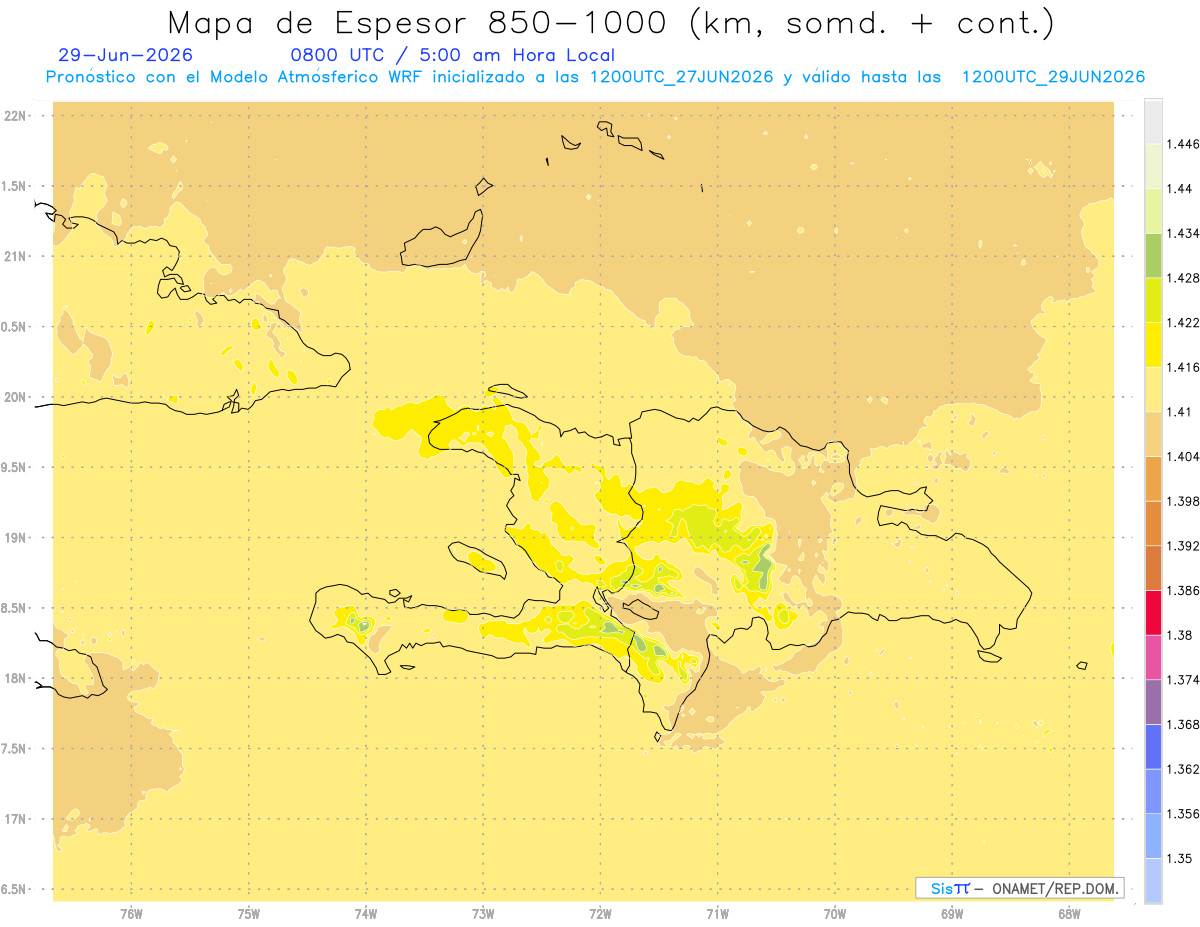Click the legend value '1.404'

click(x=1183, y=456)
